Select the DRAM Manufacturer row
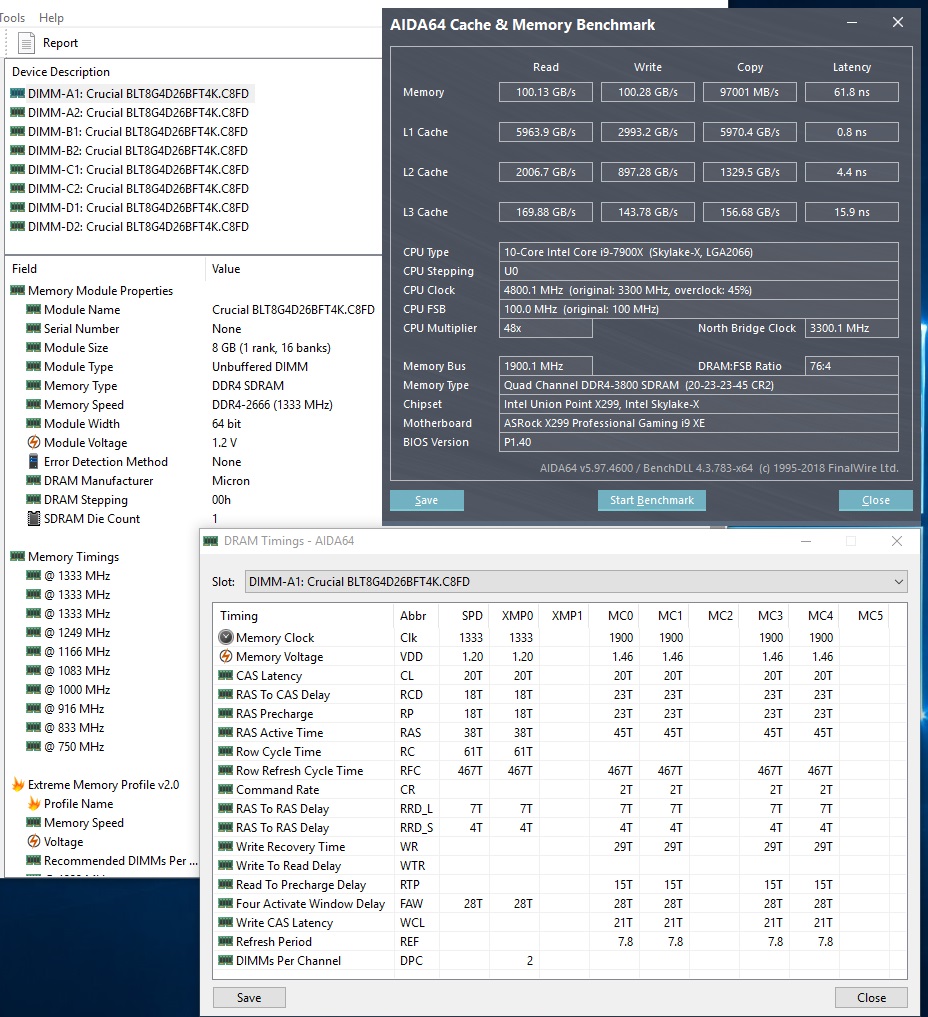The width and height of the screenshot is (928, 1017). coord(193,481)
